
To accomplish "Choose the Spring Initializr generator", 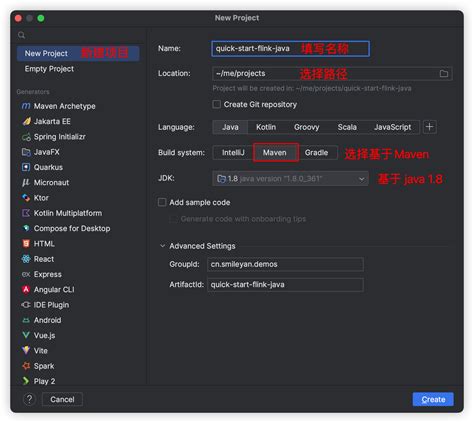I will [53, 137].
